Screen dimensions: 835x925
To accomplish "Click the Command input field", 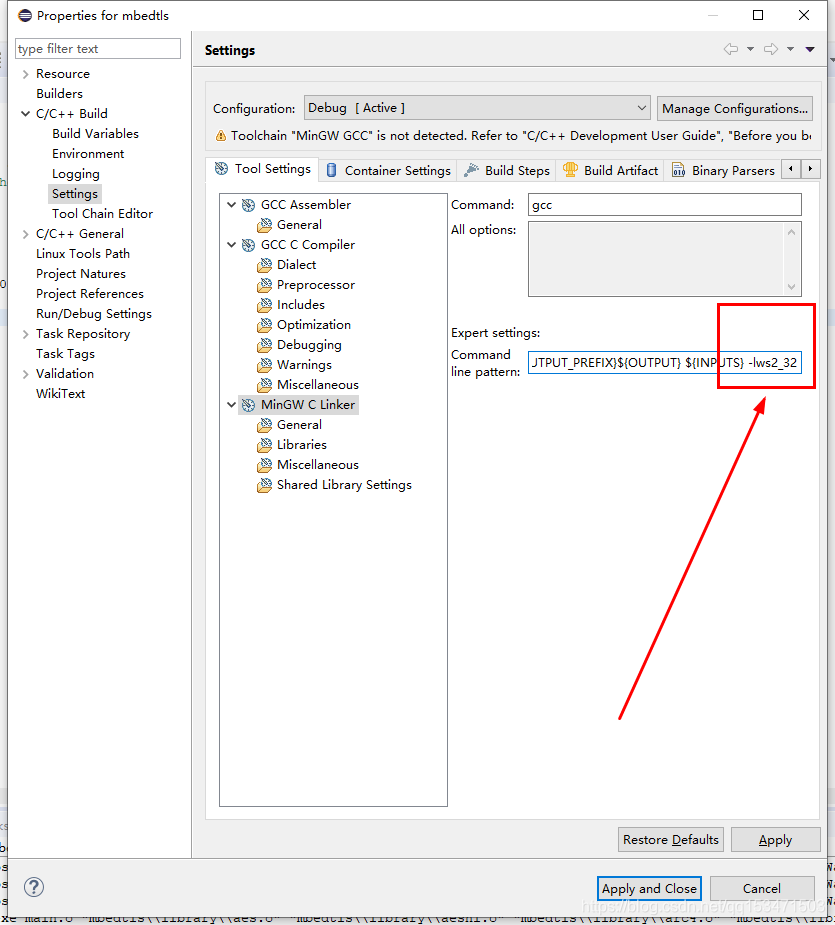I will pos(664,205).
